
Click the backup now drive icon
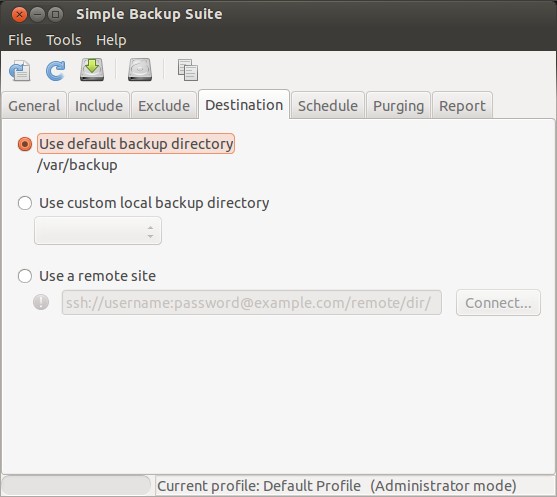tap(92, 70)
